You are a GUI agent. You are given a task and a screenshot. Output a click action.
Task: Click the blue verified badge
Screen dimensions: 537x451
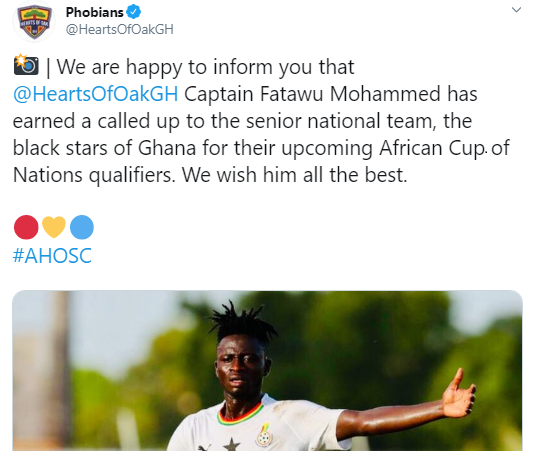point(134,12)
